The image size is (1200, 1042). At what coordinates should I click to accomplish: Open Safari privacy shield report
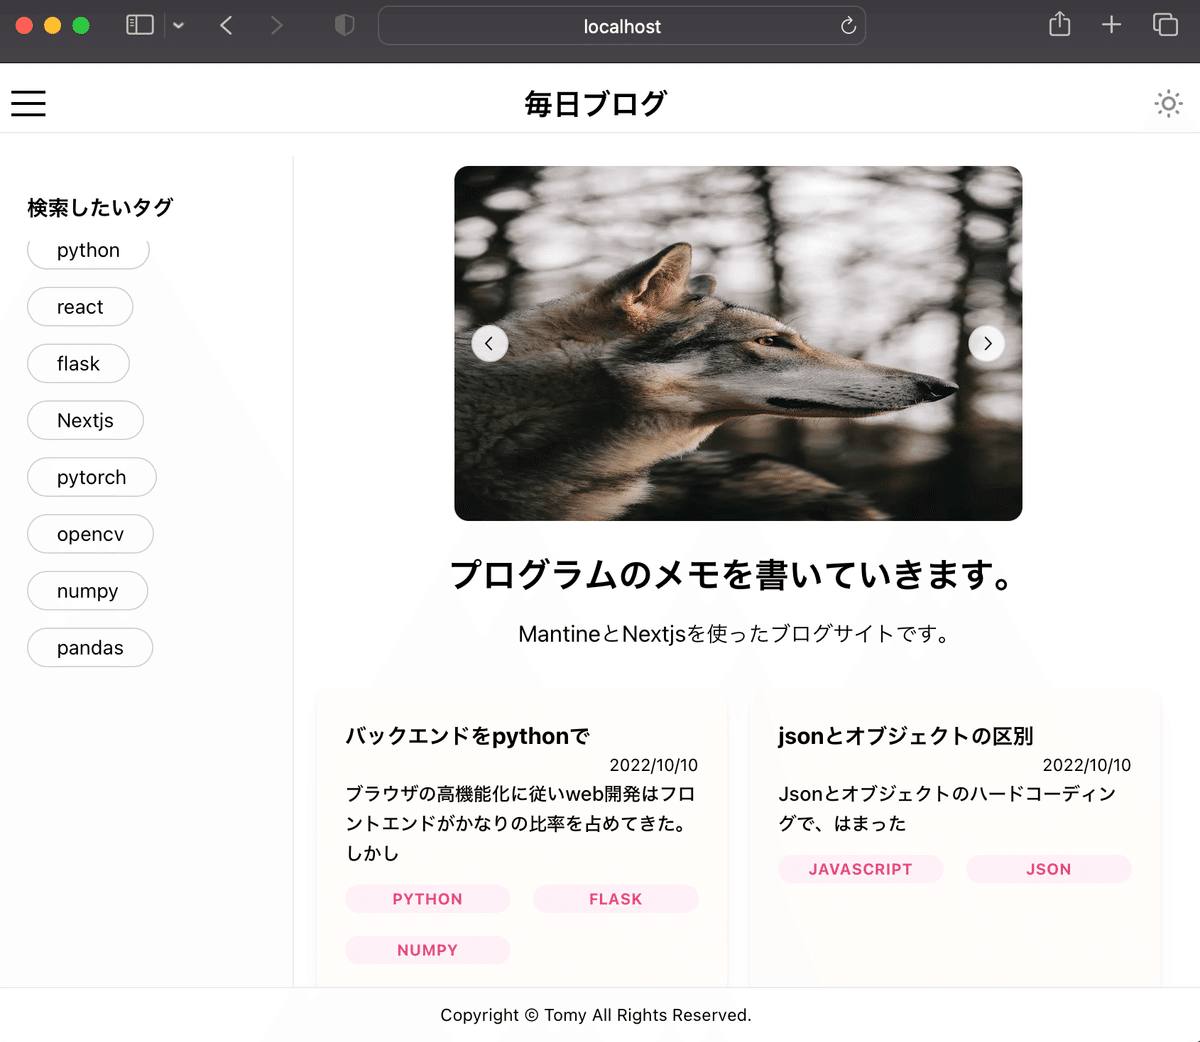click(344, 25)
